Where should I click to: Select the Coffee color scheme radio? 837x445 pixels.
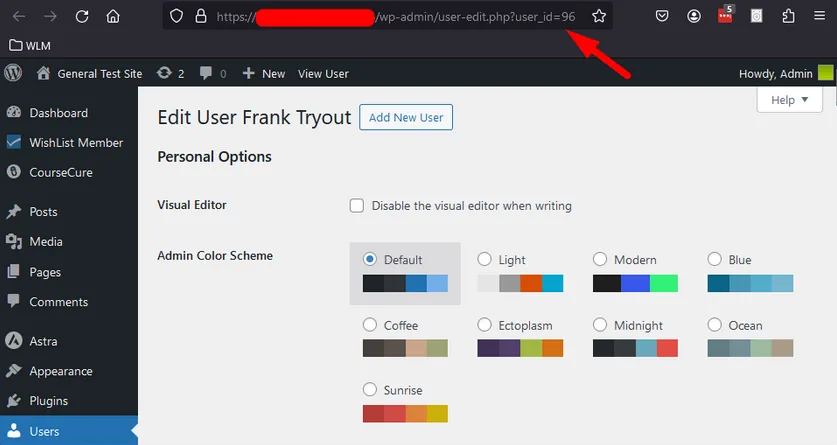point(369,325)
